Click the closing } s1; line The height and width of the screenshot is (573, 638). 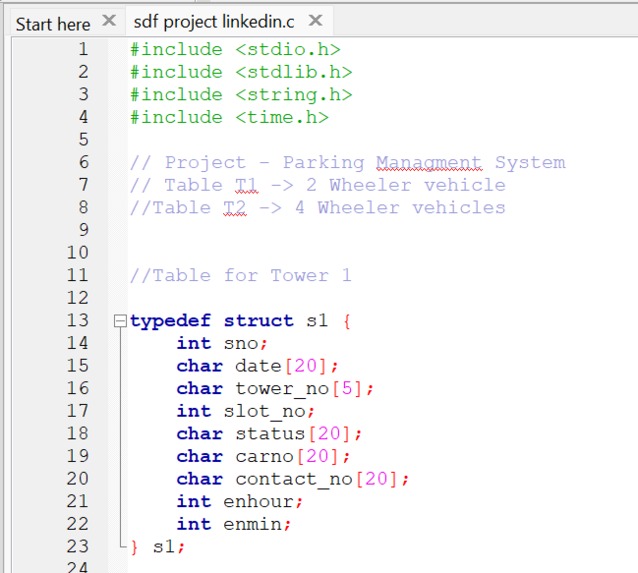pyautogui.click(x=158, y=547)
